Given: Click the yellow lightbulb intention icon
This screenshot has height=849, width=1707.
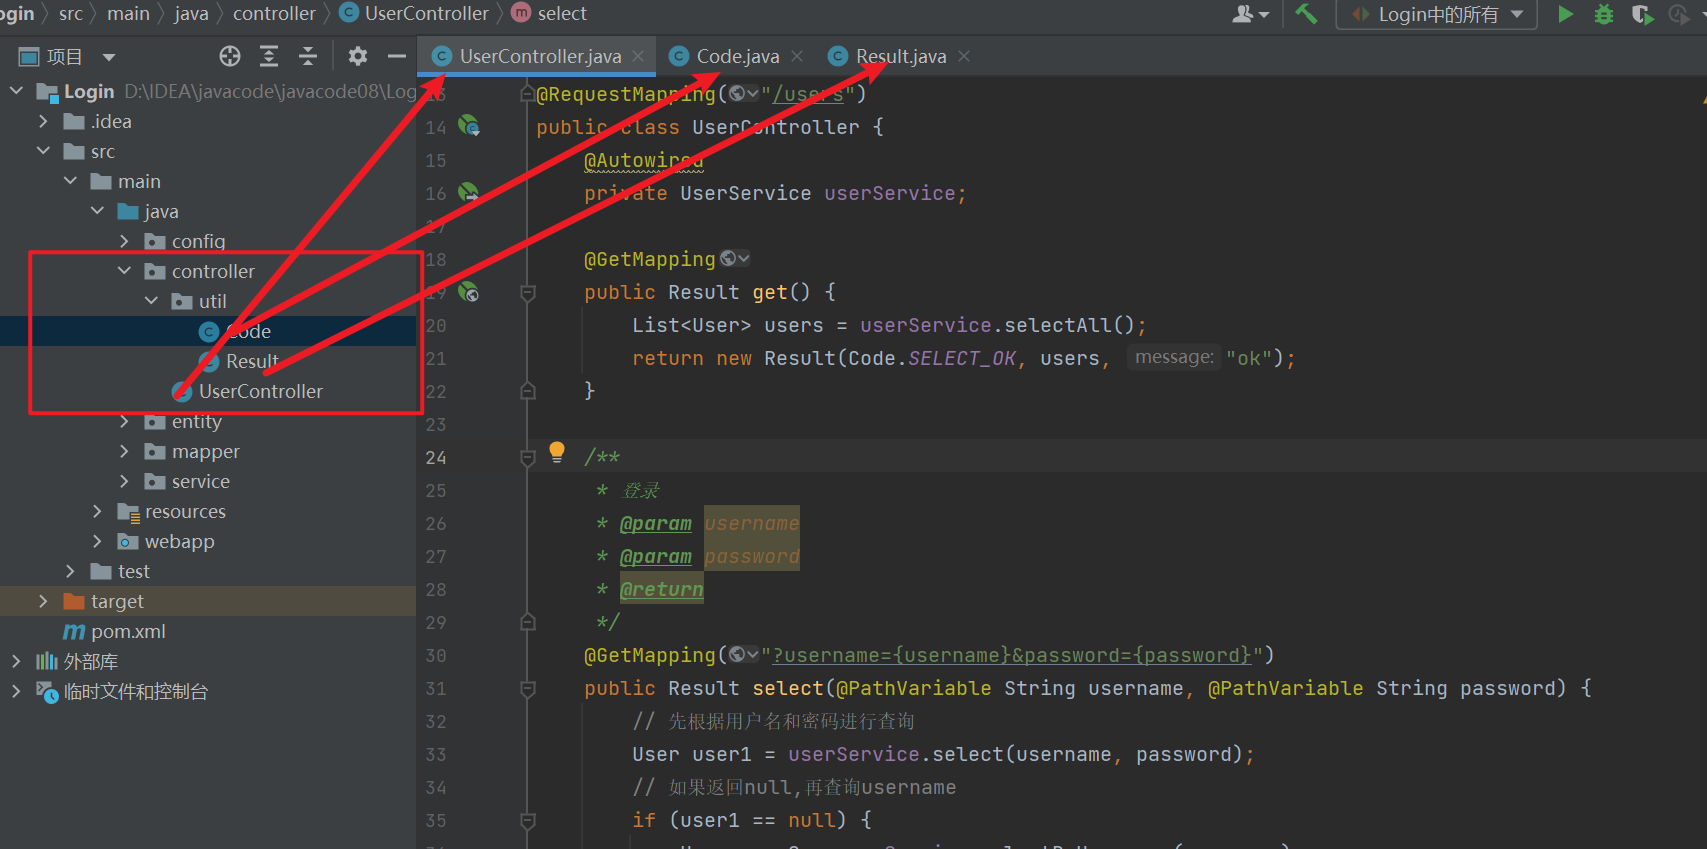Looking at the screenshot, I should coord(557,453).
